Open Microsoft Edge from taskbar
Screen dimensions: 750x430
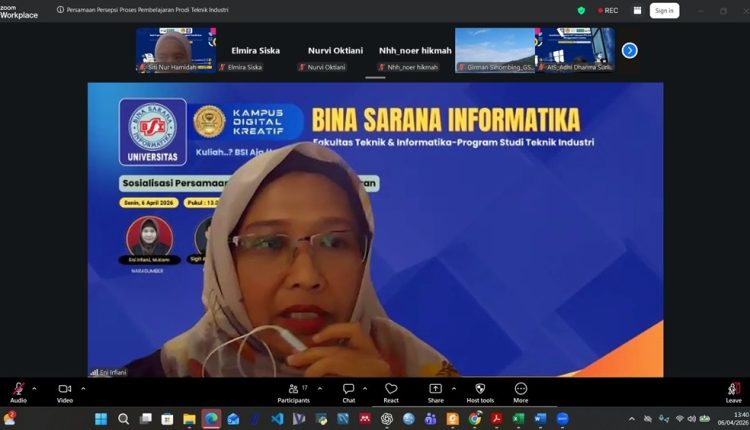[x=211, y=419]
